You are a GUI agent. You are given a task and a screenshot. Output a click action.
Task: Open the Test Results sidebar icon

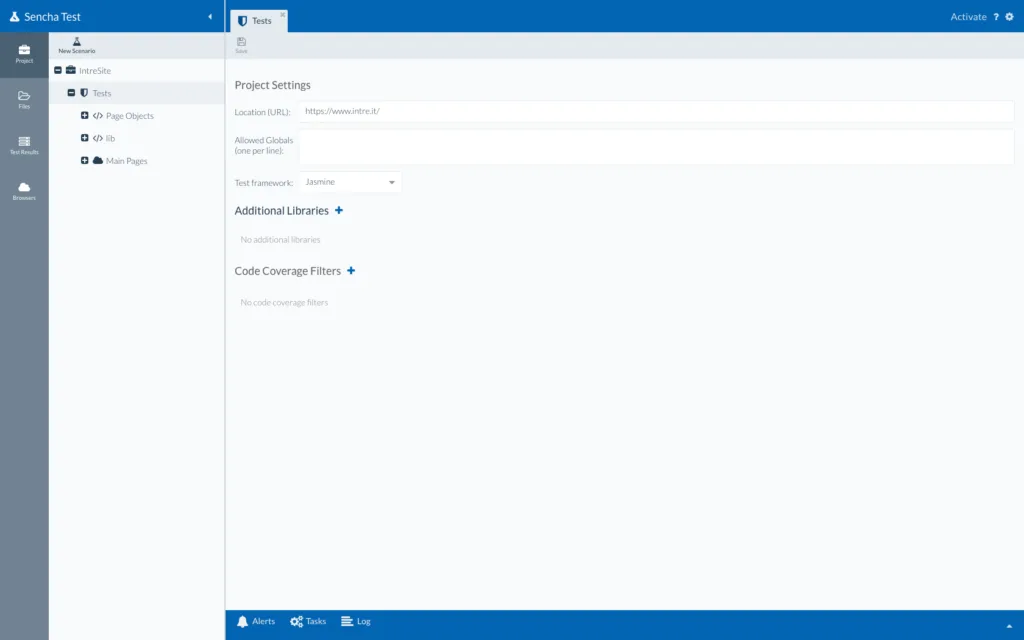[x=24, y=144]
